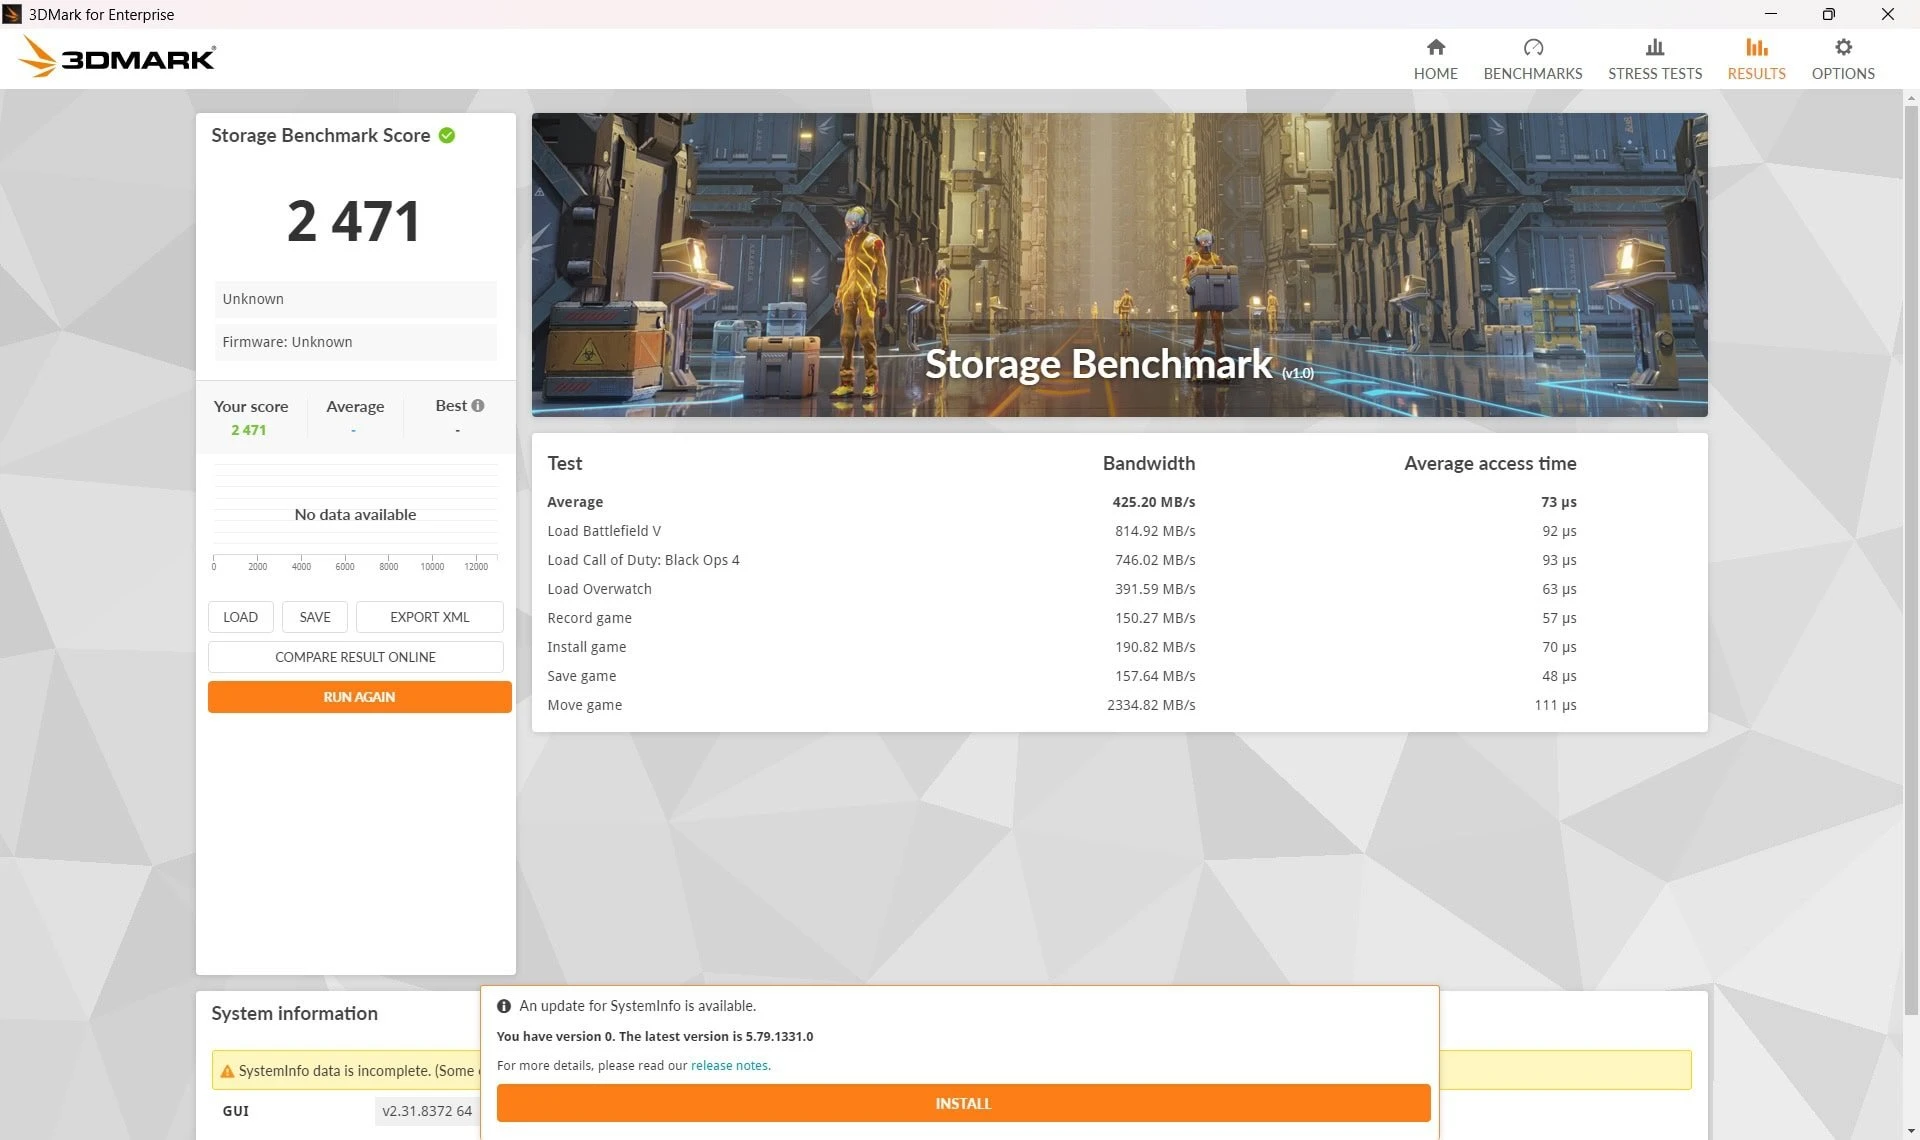The height and width of the screenshot is (1140, 1920).
Task: Click the Average access time header
Action: click(x=1490, y=463)
